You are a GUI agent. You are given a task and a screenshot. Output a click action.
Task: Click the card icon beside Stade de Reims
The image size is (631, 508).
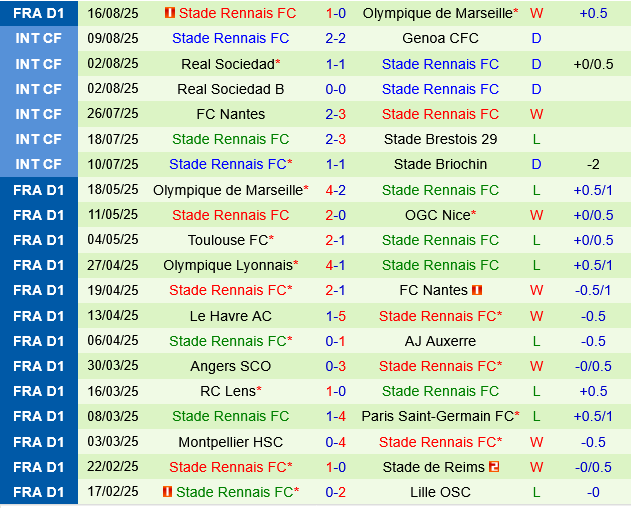494,467
